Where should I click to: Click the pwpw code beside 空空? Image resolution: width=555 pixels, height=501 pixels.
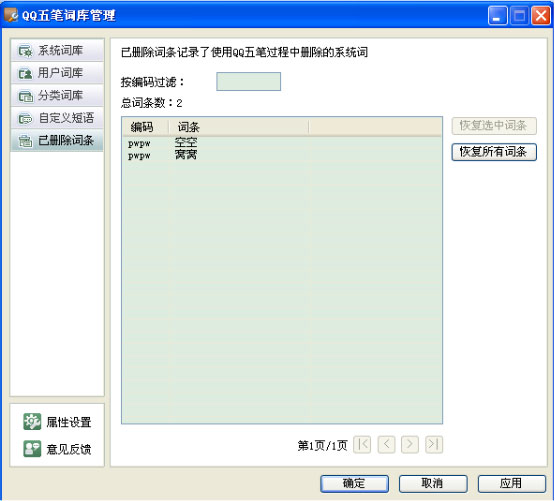[139, 143]
